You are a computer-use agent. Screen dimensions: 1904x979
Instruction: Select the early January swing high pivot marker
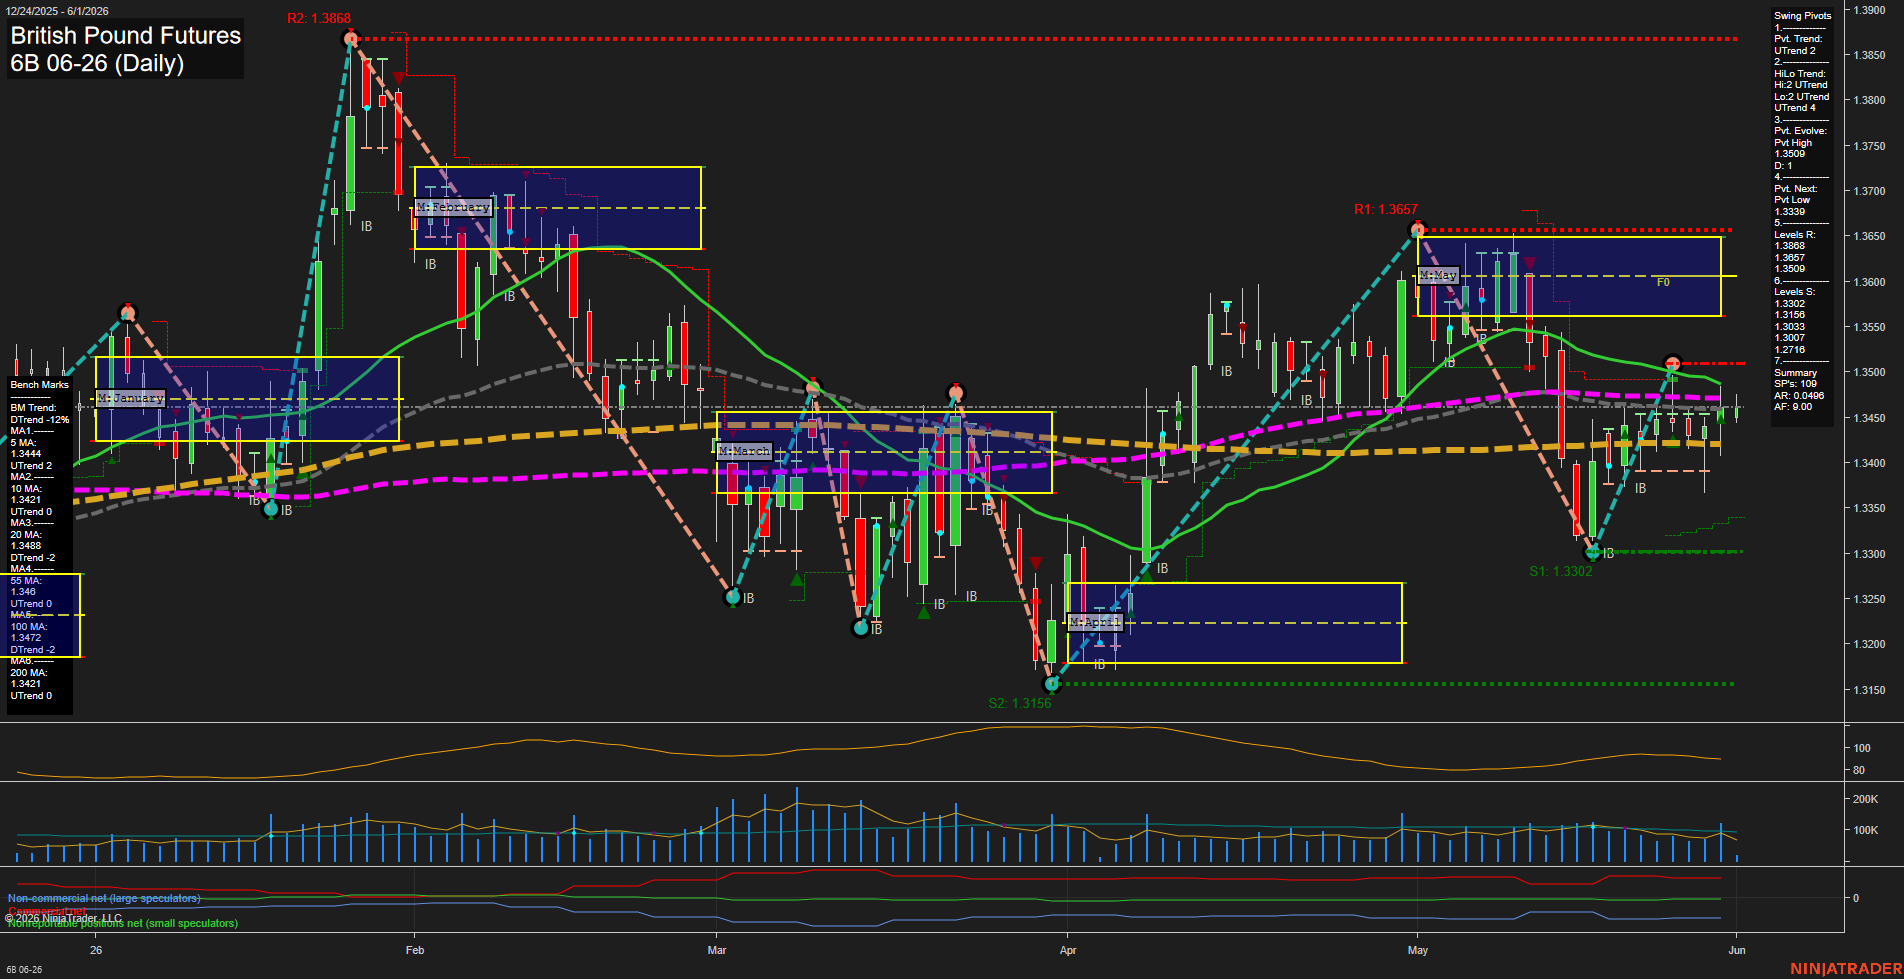tap(127, 312)
